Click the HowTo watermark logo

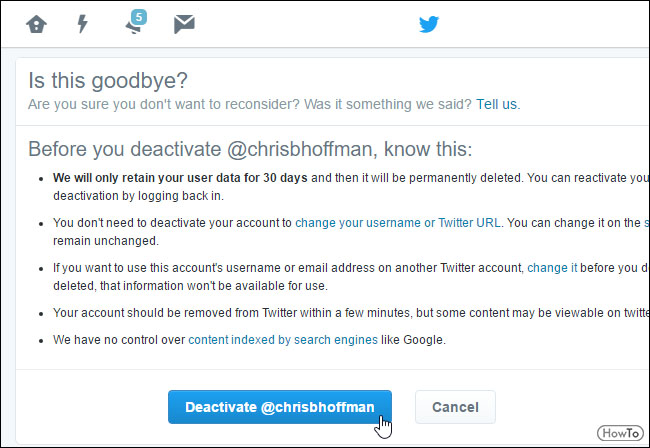[x=620, y=433]
